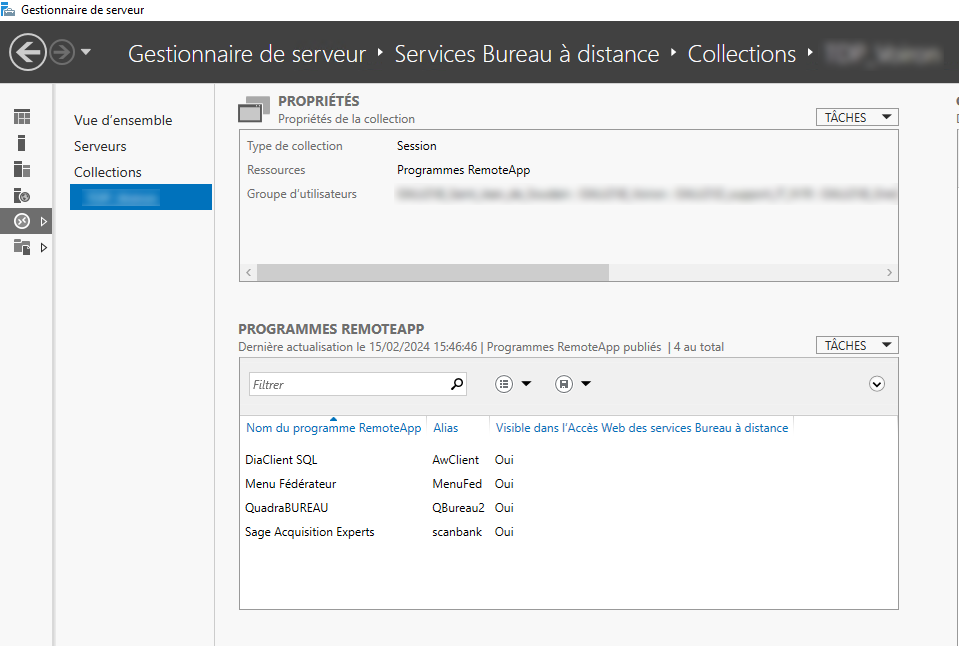Select the highlighted collection in navigation pane
The height and width of the screenshot is (646, 959).
[141, 197]
